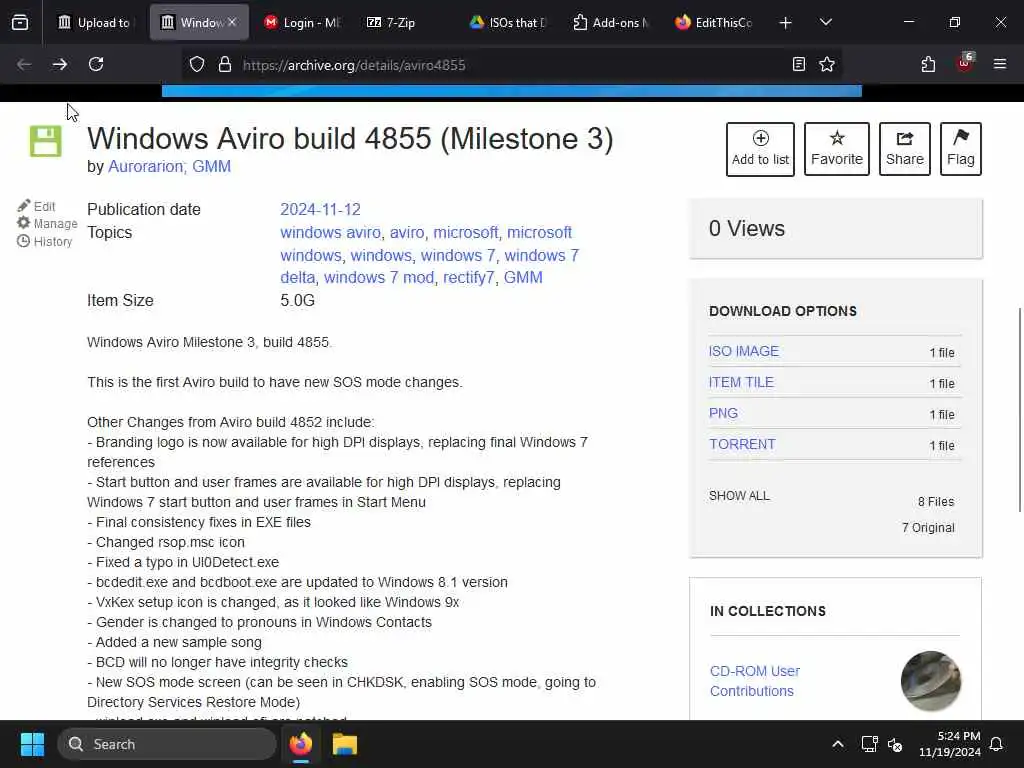Open the muted volume tray icon
Screen dimensions: 1024x768
click(895, 744)
